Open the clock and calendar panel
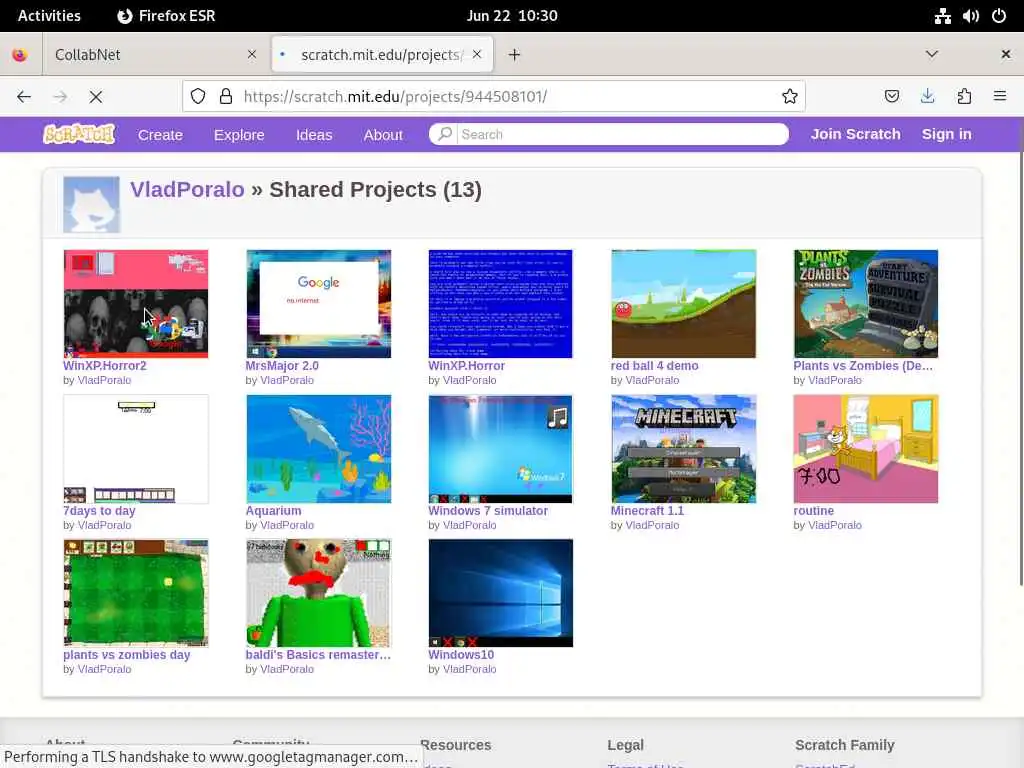Image resolution: width=1024 pixels, height=768 pixels. click(512, 16)
